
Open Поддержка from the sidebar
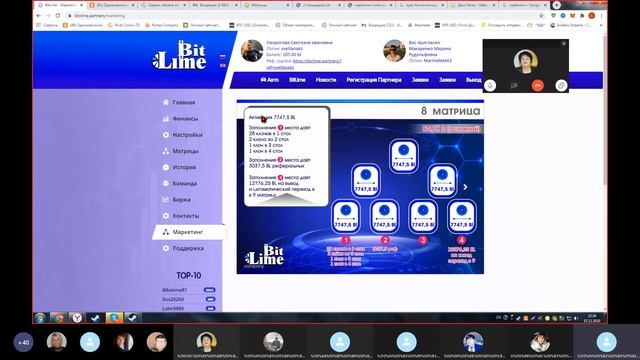[x=183, y=248]
